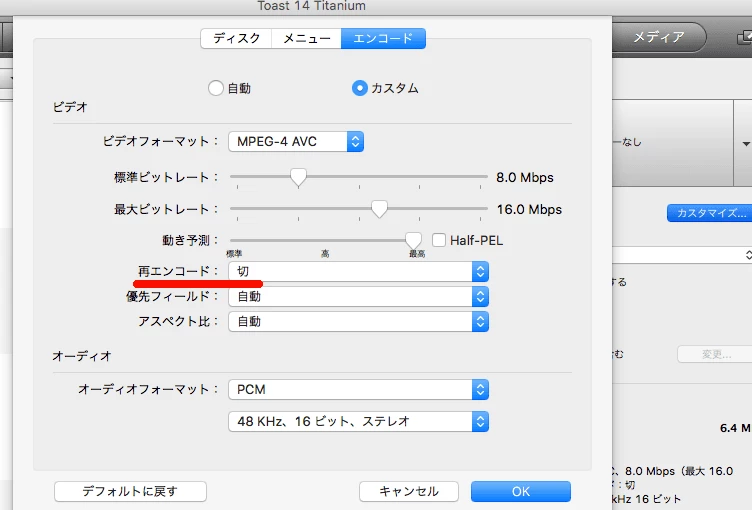Select the カスタム radio button
The width and height of the screenshot is (752, 510).
[360, 88]
